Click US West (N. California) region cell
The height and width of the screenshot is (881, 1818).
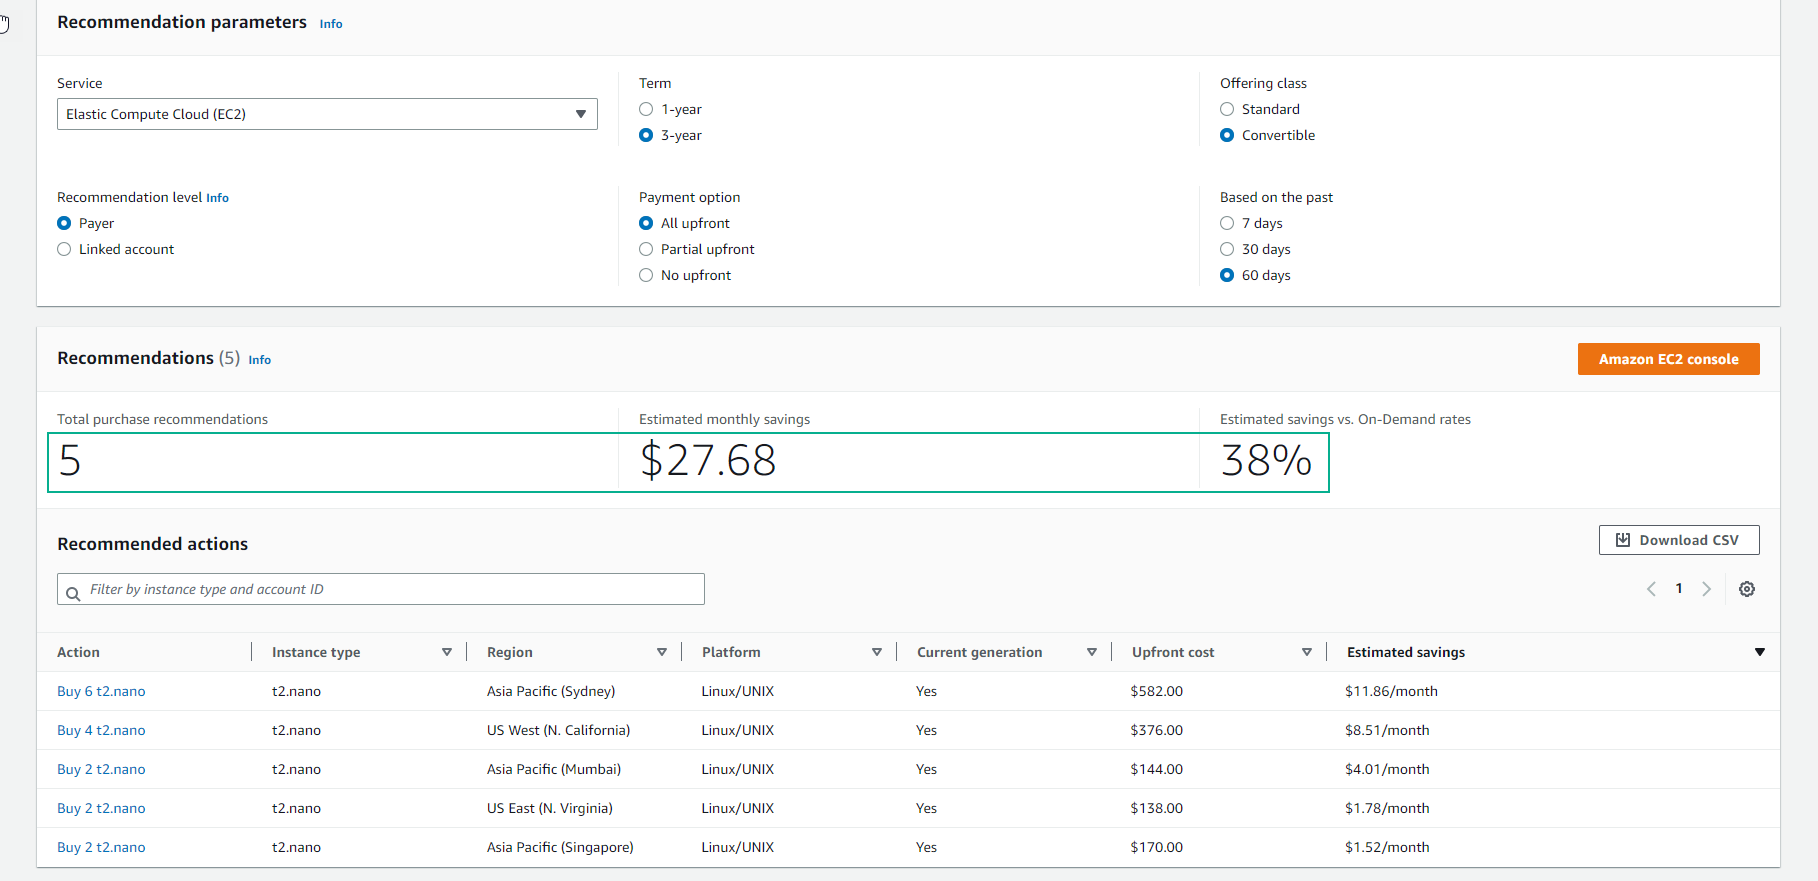pos(558,730)
